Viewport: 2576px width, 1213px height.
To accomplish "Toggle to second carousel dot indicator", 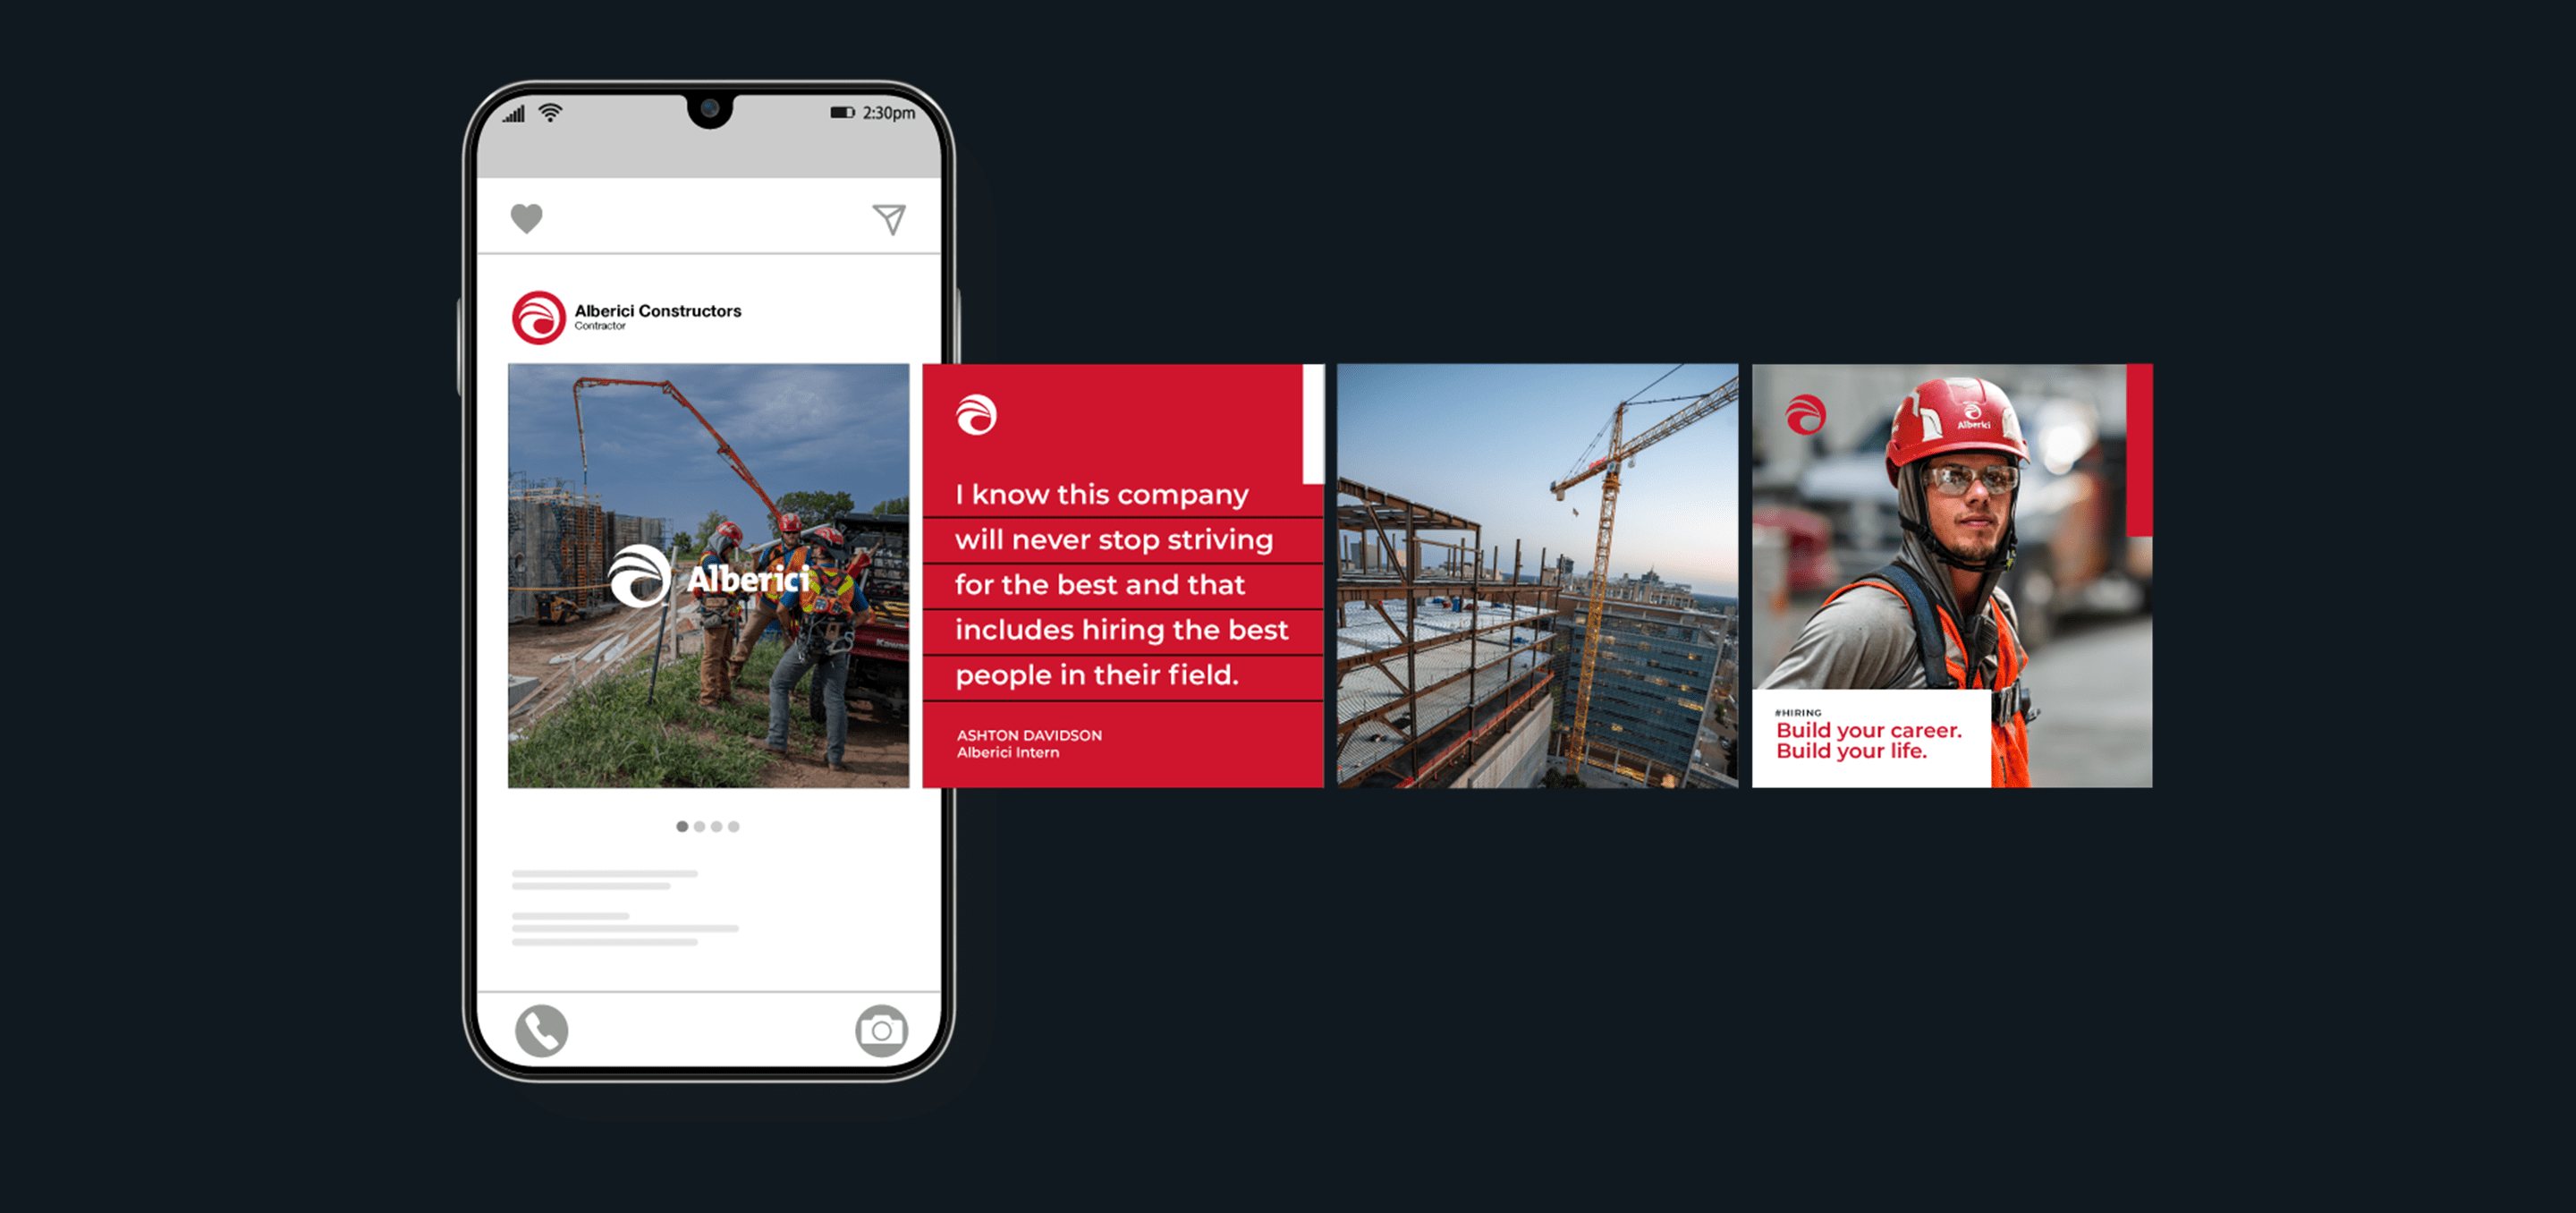I will coord(699,825).
